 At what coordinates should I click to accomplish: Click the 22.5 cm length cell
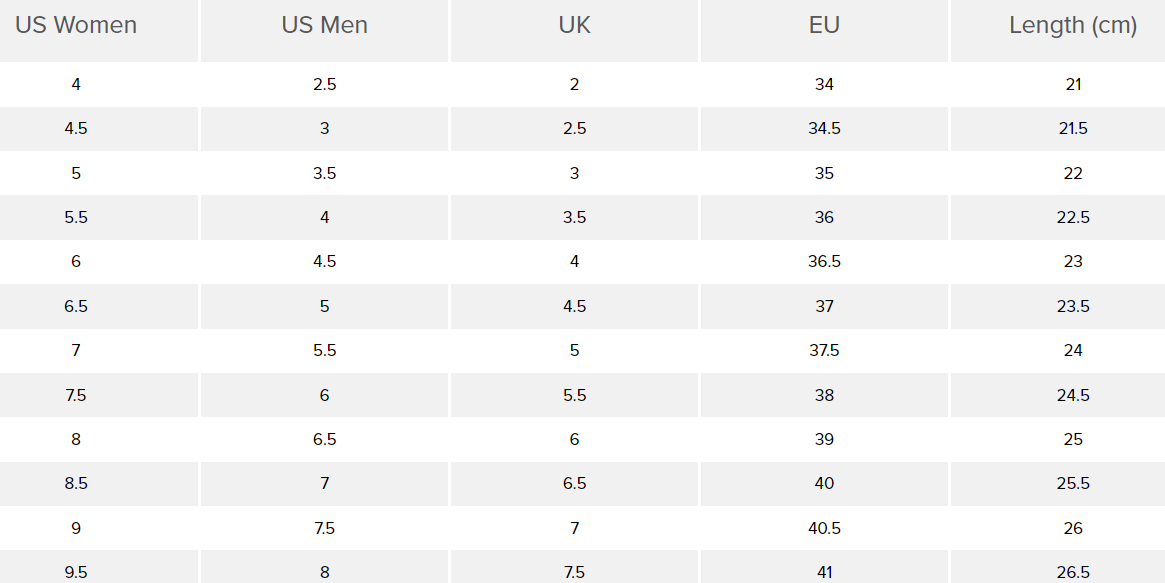[1073, 217]
